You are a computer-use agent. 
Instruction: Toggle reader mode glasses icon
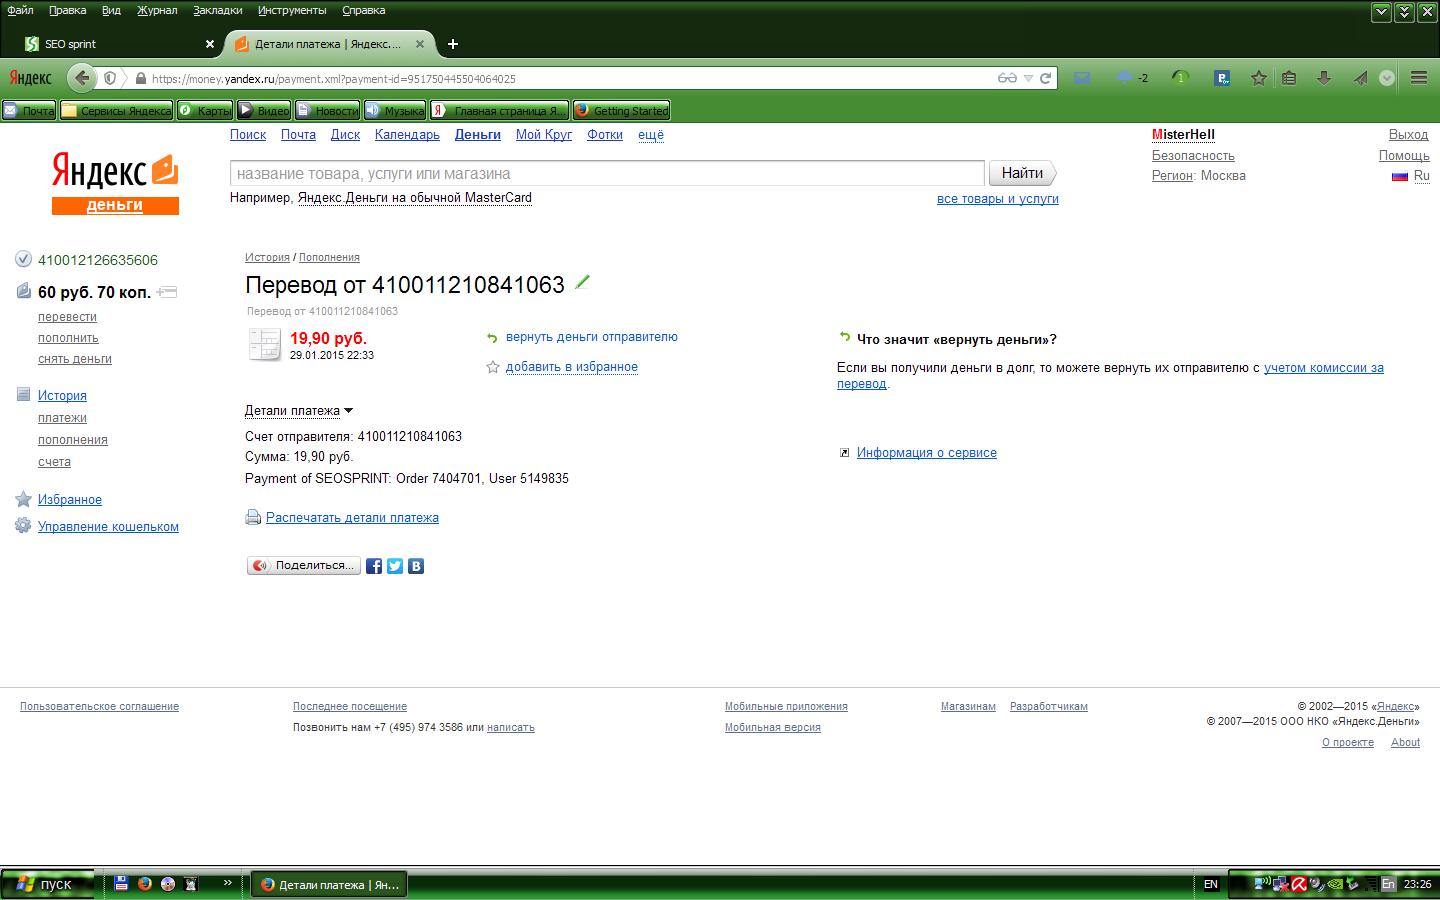(1007, 78)
